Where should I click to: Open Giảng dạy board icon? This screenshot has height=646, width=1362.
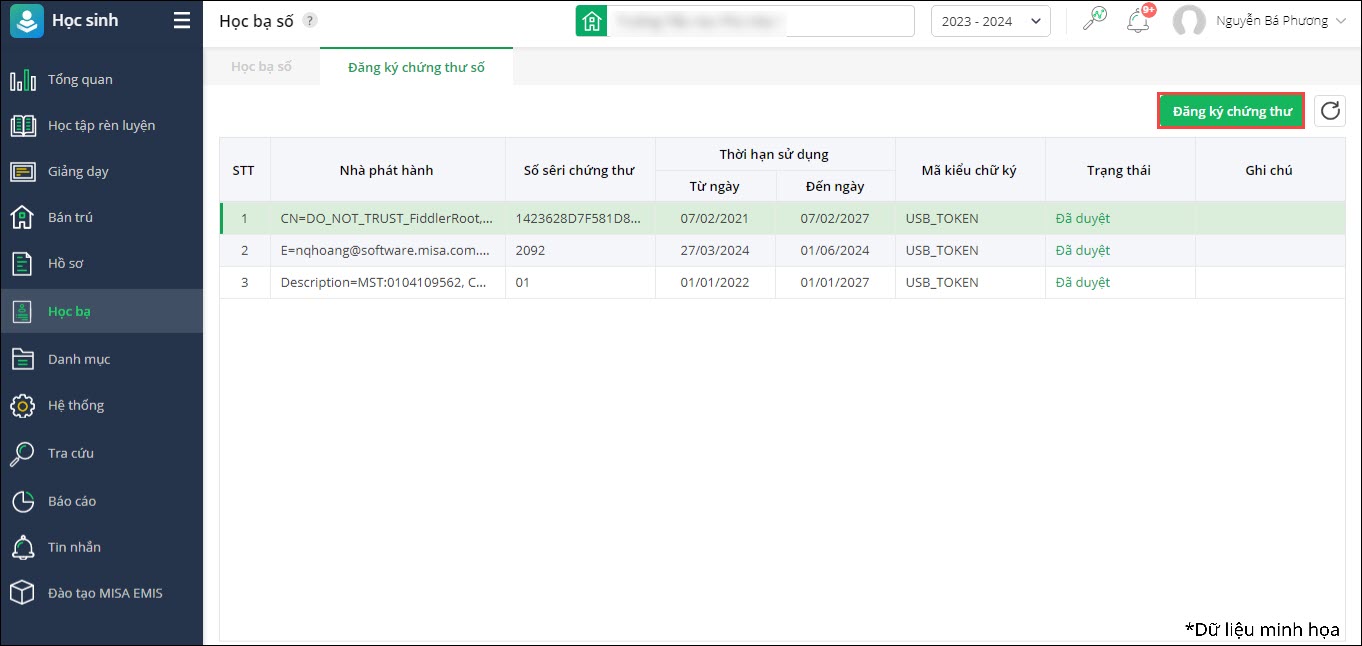[23, 172]
